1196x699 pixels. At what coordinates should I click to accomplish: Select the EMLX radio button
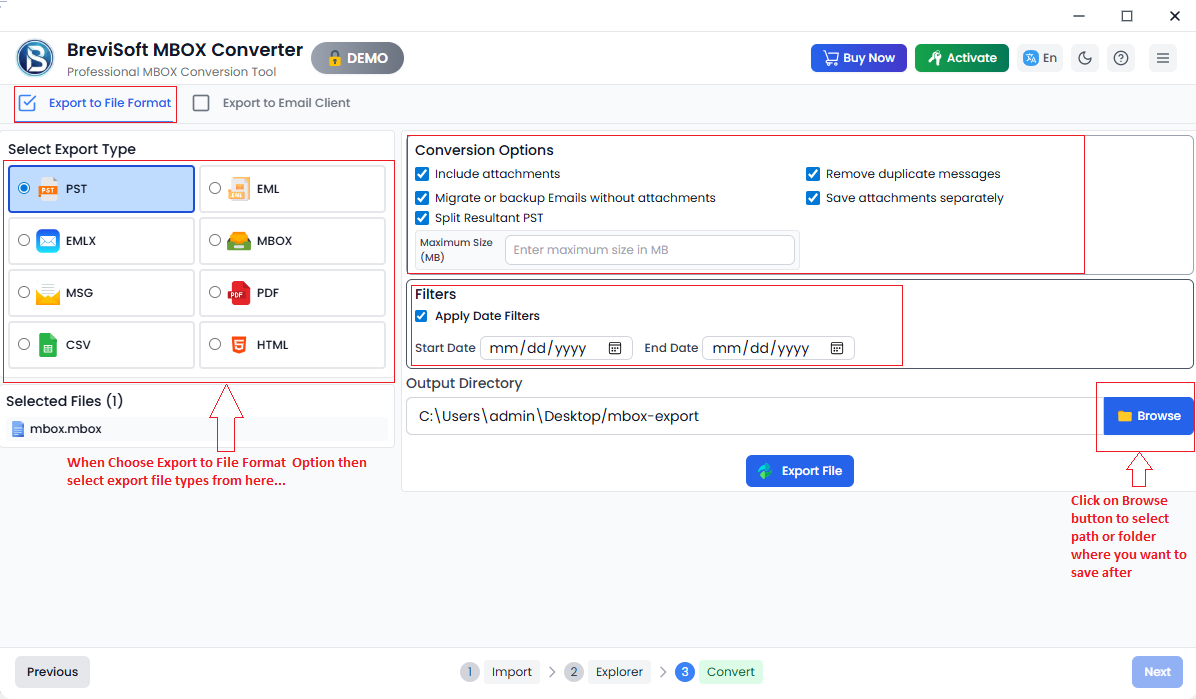point(24,240)
